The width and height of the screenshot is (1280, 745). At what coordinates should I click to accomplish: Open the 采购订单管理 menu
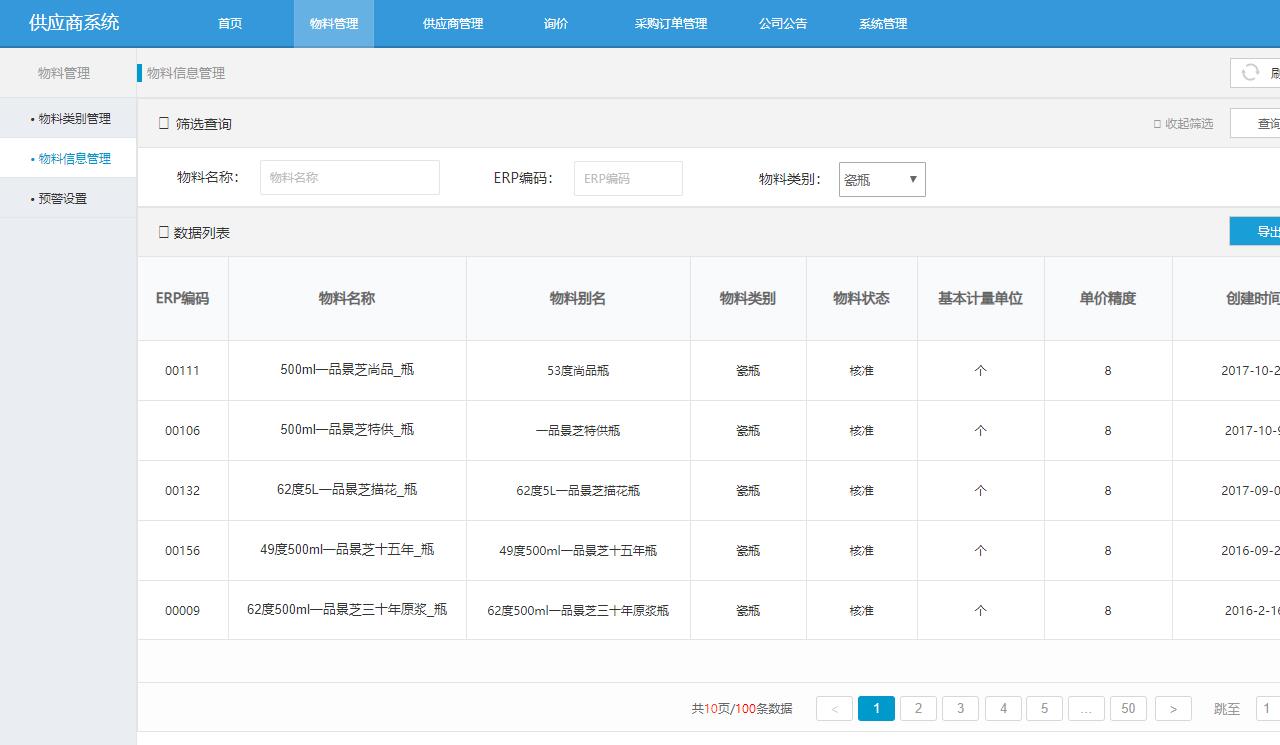[x=671, y=24]
